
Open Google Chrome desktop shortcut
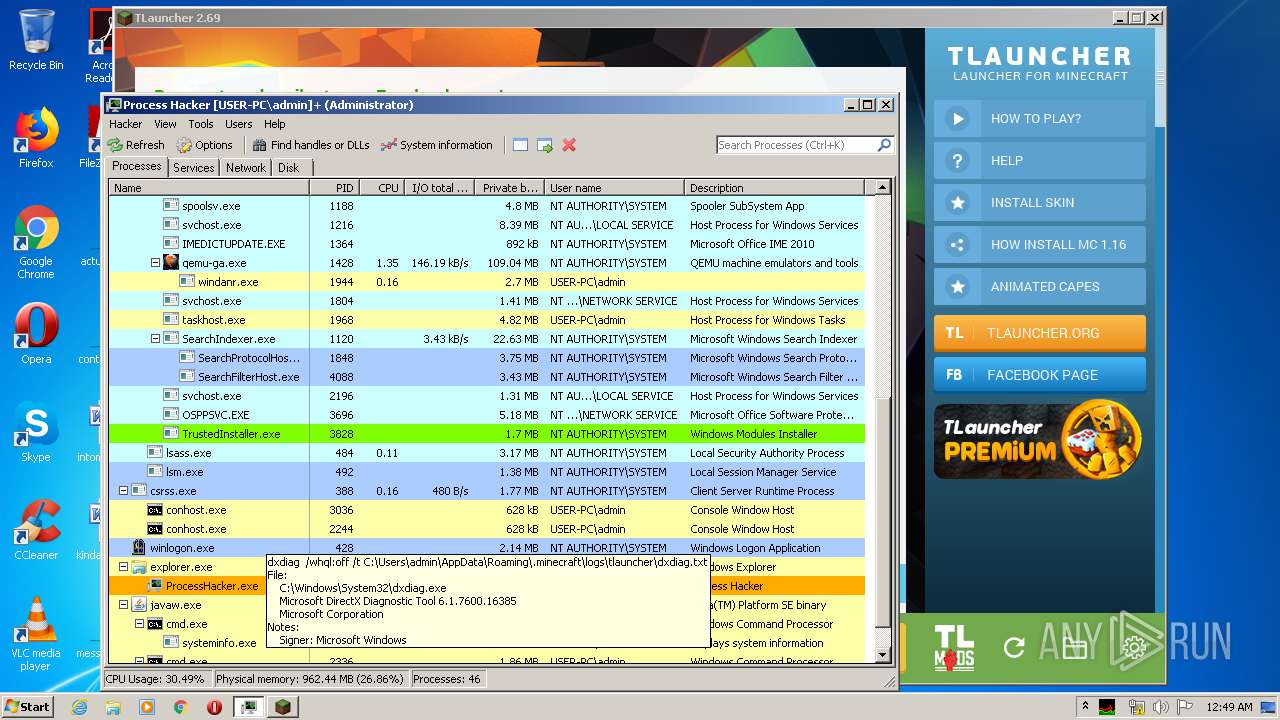36,242
